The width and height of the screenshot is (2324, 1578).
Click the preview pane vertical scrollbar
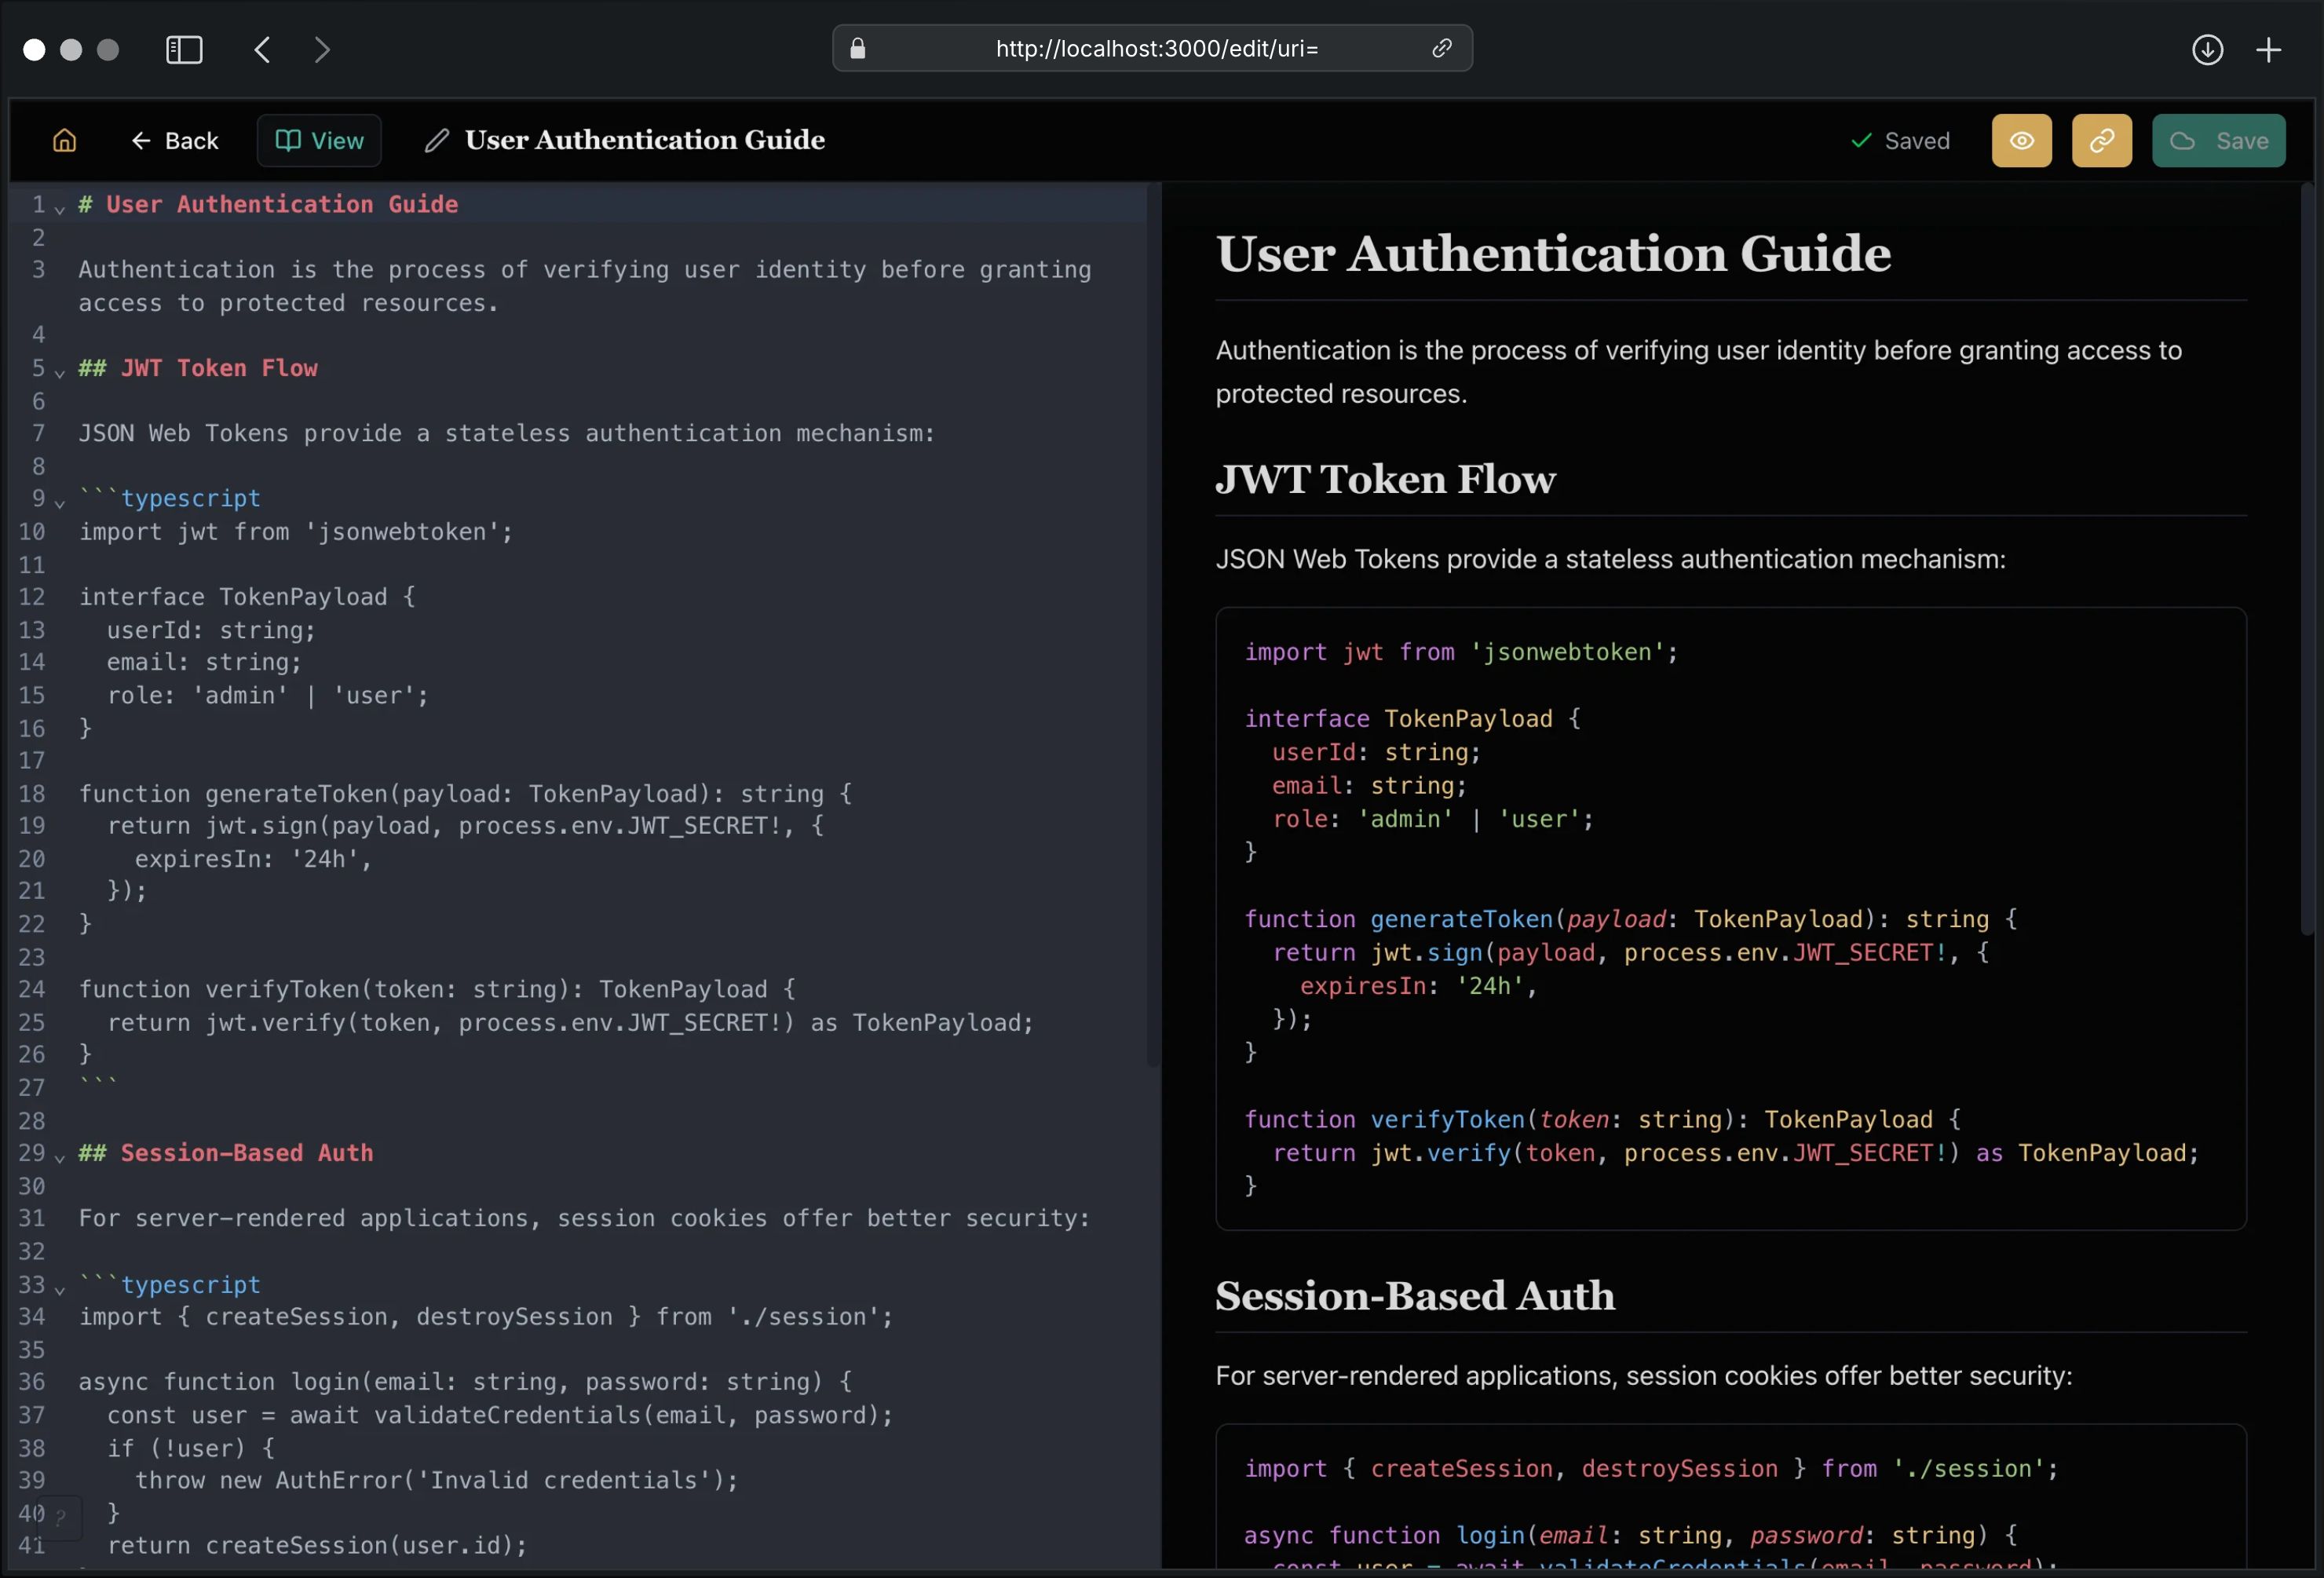tap(2306, 560)
